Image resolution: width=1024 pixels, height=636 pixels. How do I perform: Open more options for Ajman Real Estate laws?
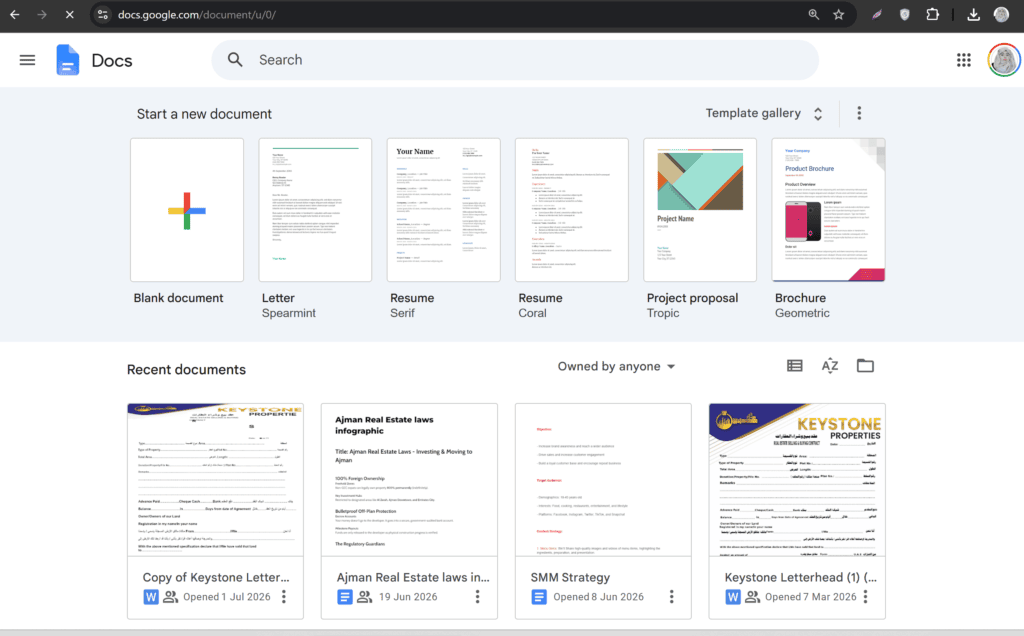coord(477,596)
